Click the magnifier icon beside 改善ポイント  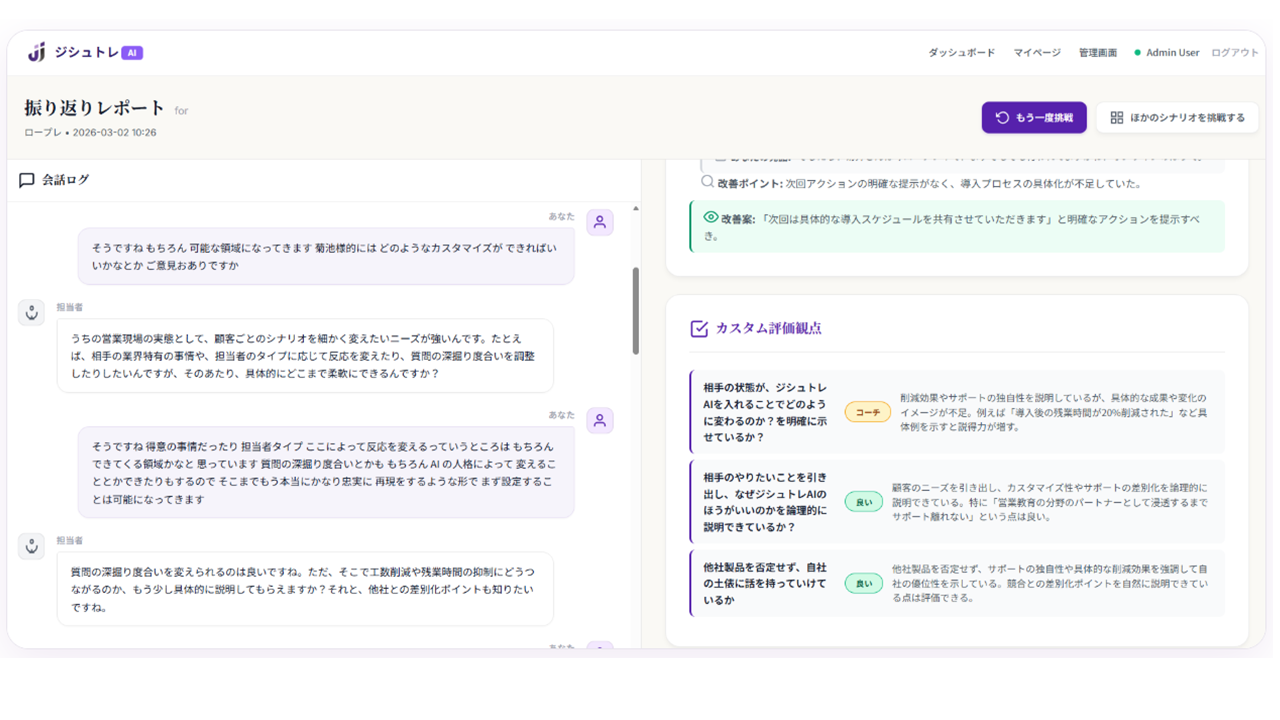click(708, 182)
